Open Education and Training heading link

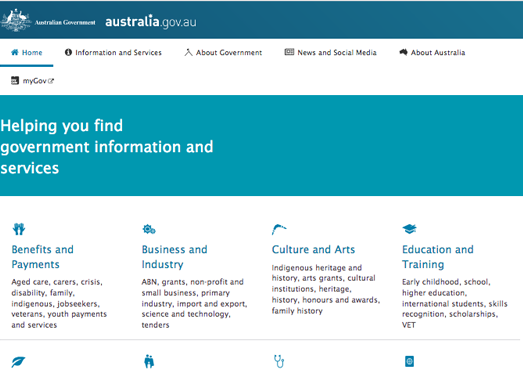(x=438, y=257)
